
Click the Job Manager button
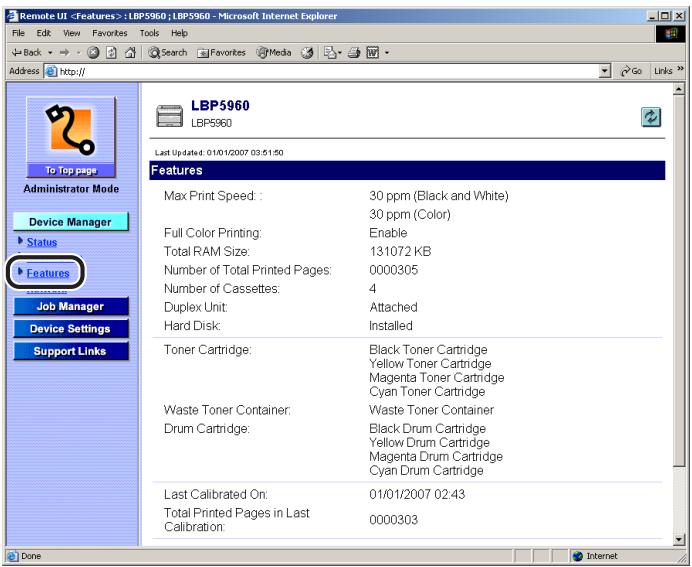[x=71, y=306]
